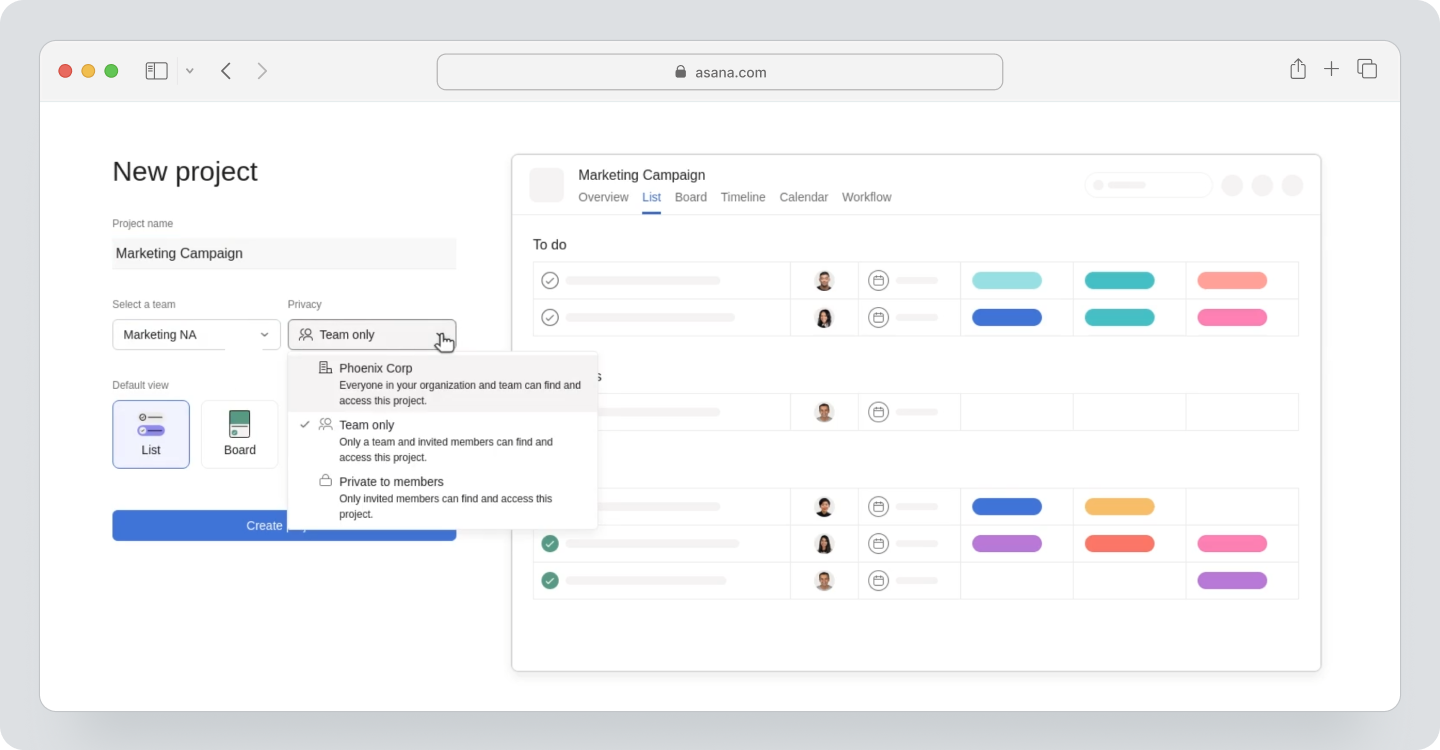
Task: Click the Share icon in the browser toolbar
Action: coord(1297,70)
